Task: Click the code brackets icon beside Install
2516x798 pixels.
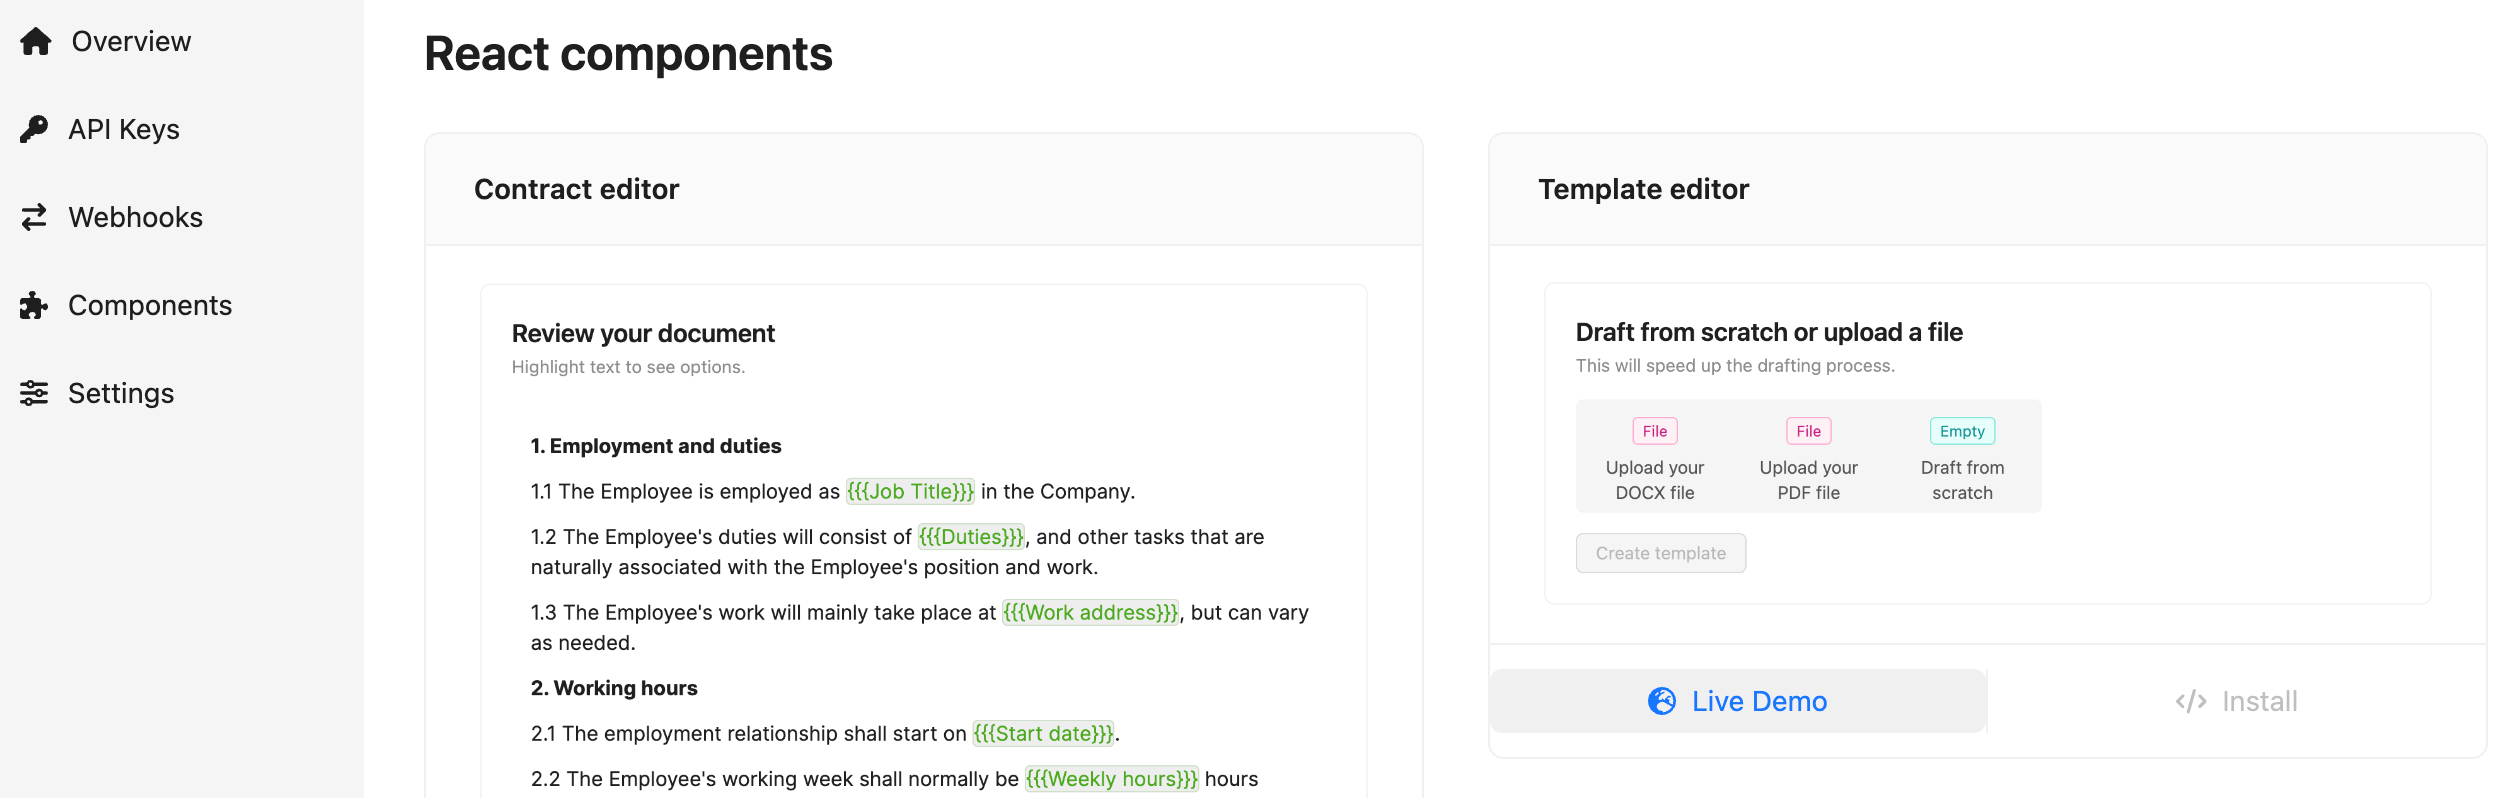Action: coord(2190,701)
